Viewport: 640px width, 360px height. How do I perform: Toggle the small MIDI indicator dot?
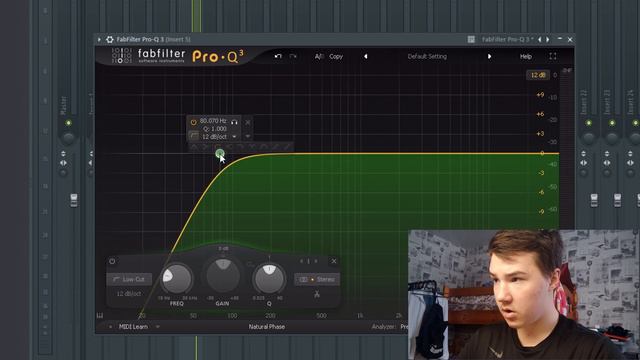tap(110, 327)
